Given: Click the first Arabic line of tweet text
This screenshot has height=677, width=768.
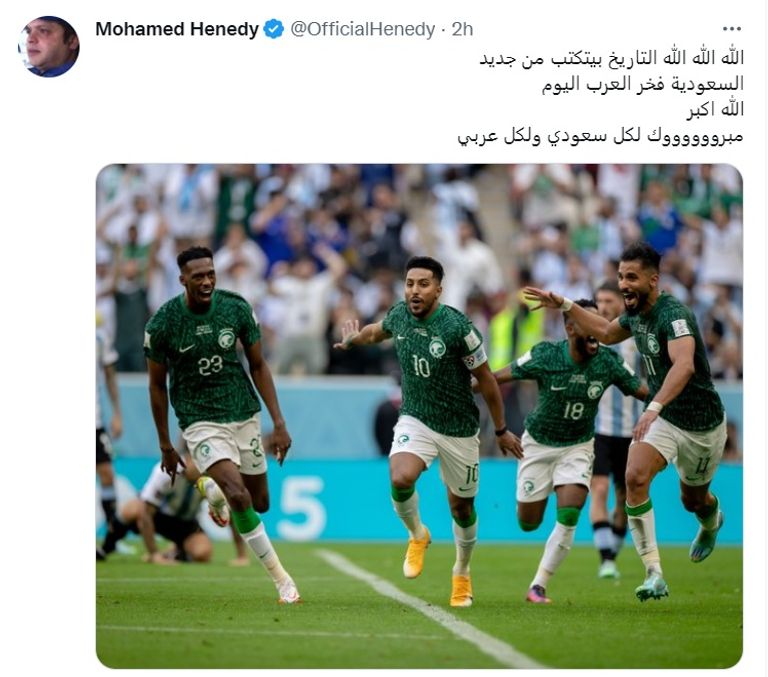Looking at the screenshot, I should coord(611,59).
